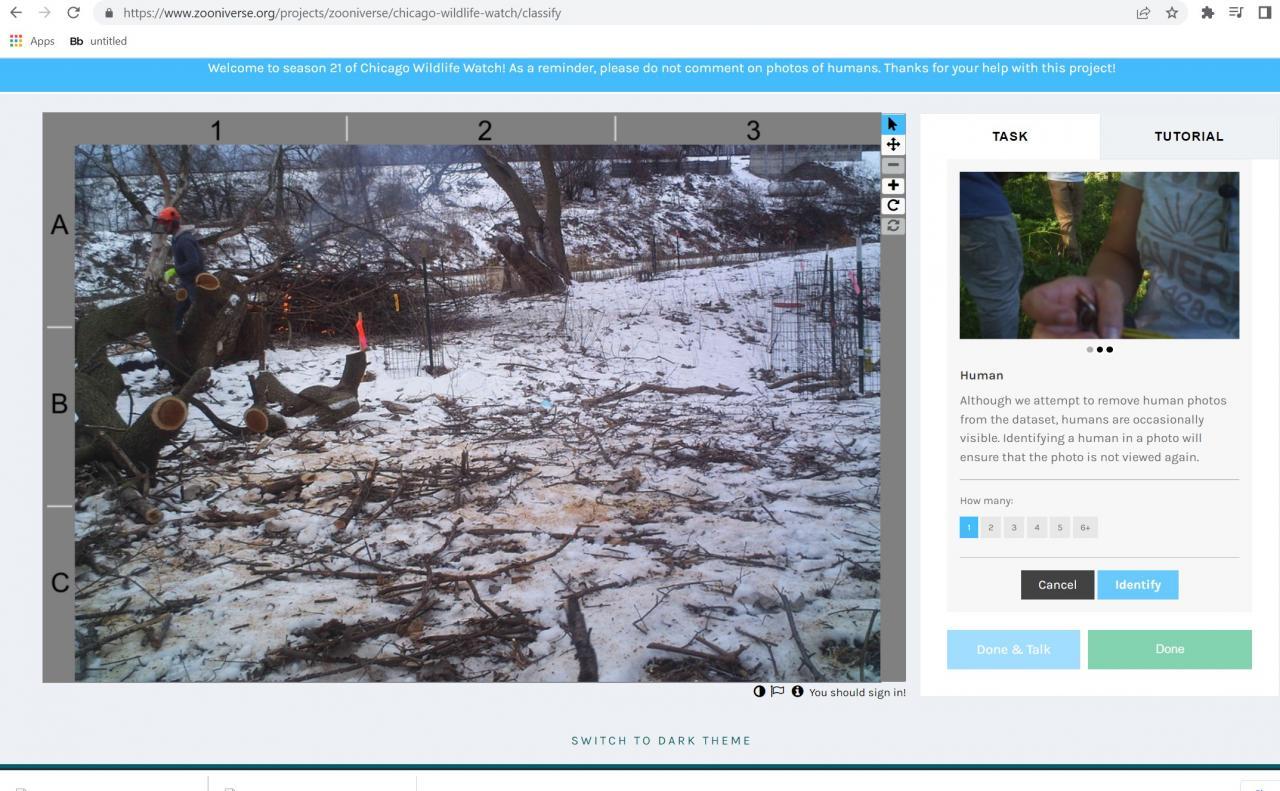
Task: Go back in browser history
Action: pos(16,13)
